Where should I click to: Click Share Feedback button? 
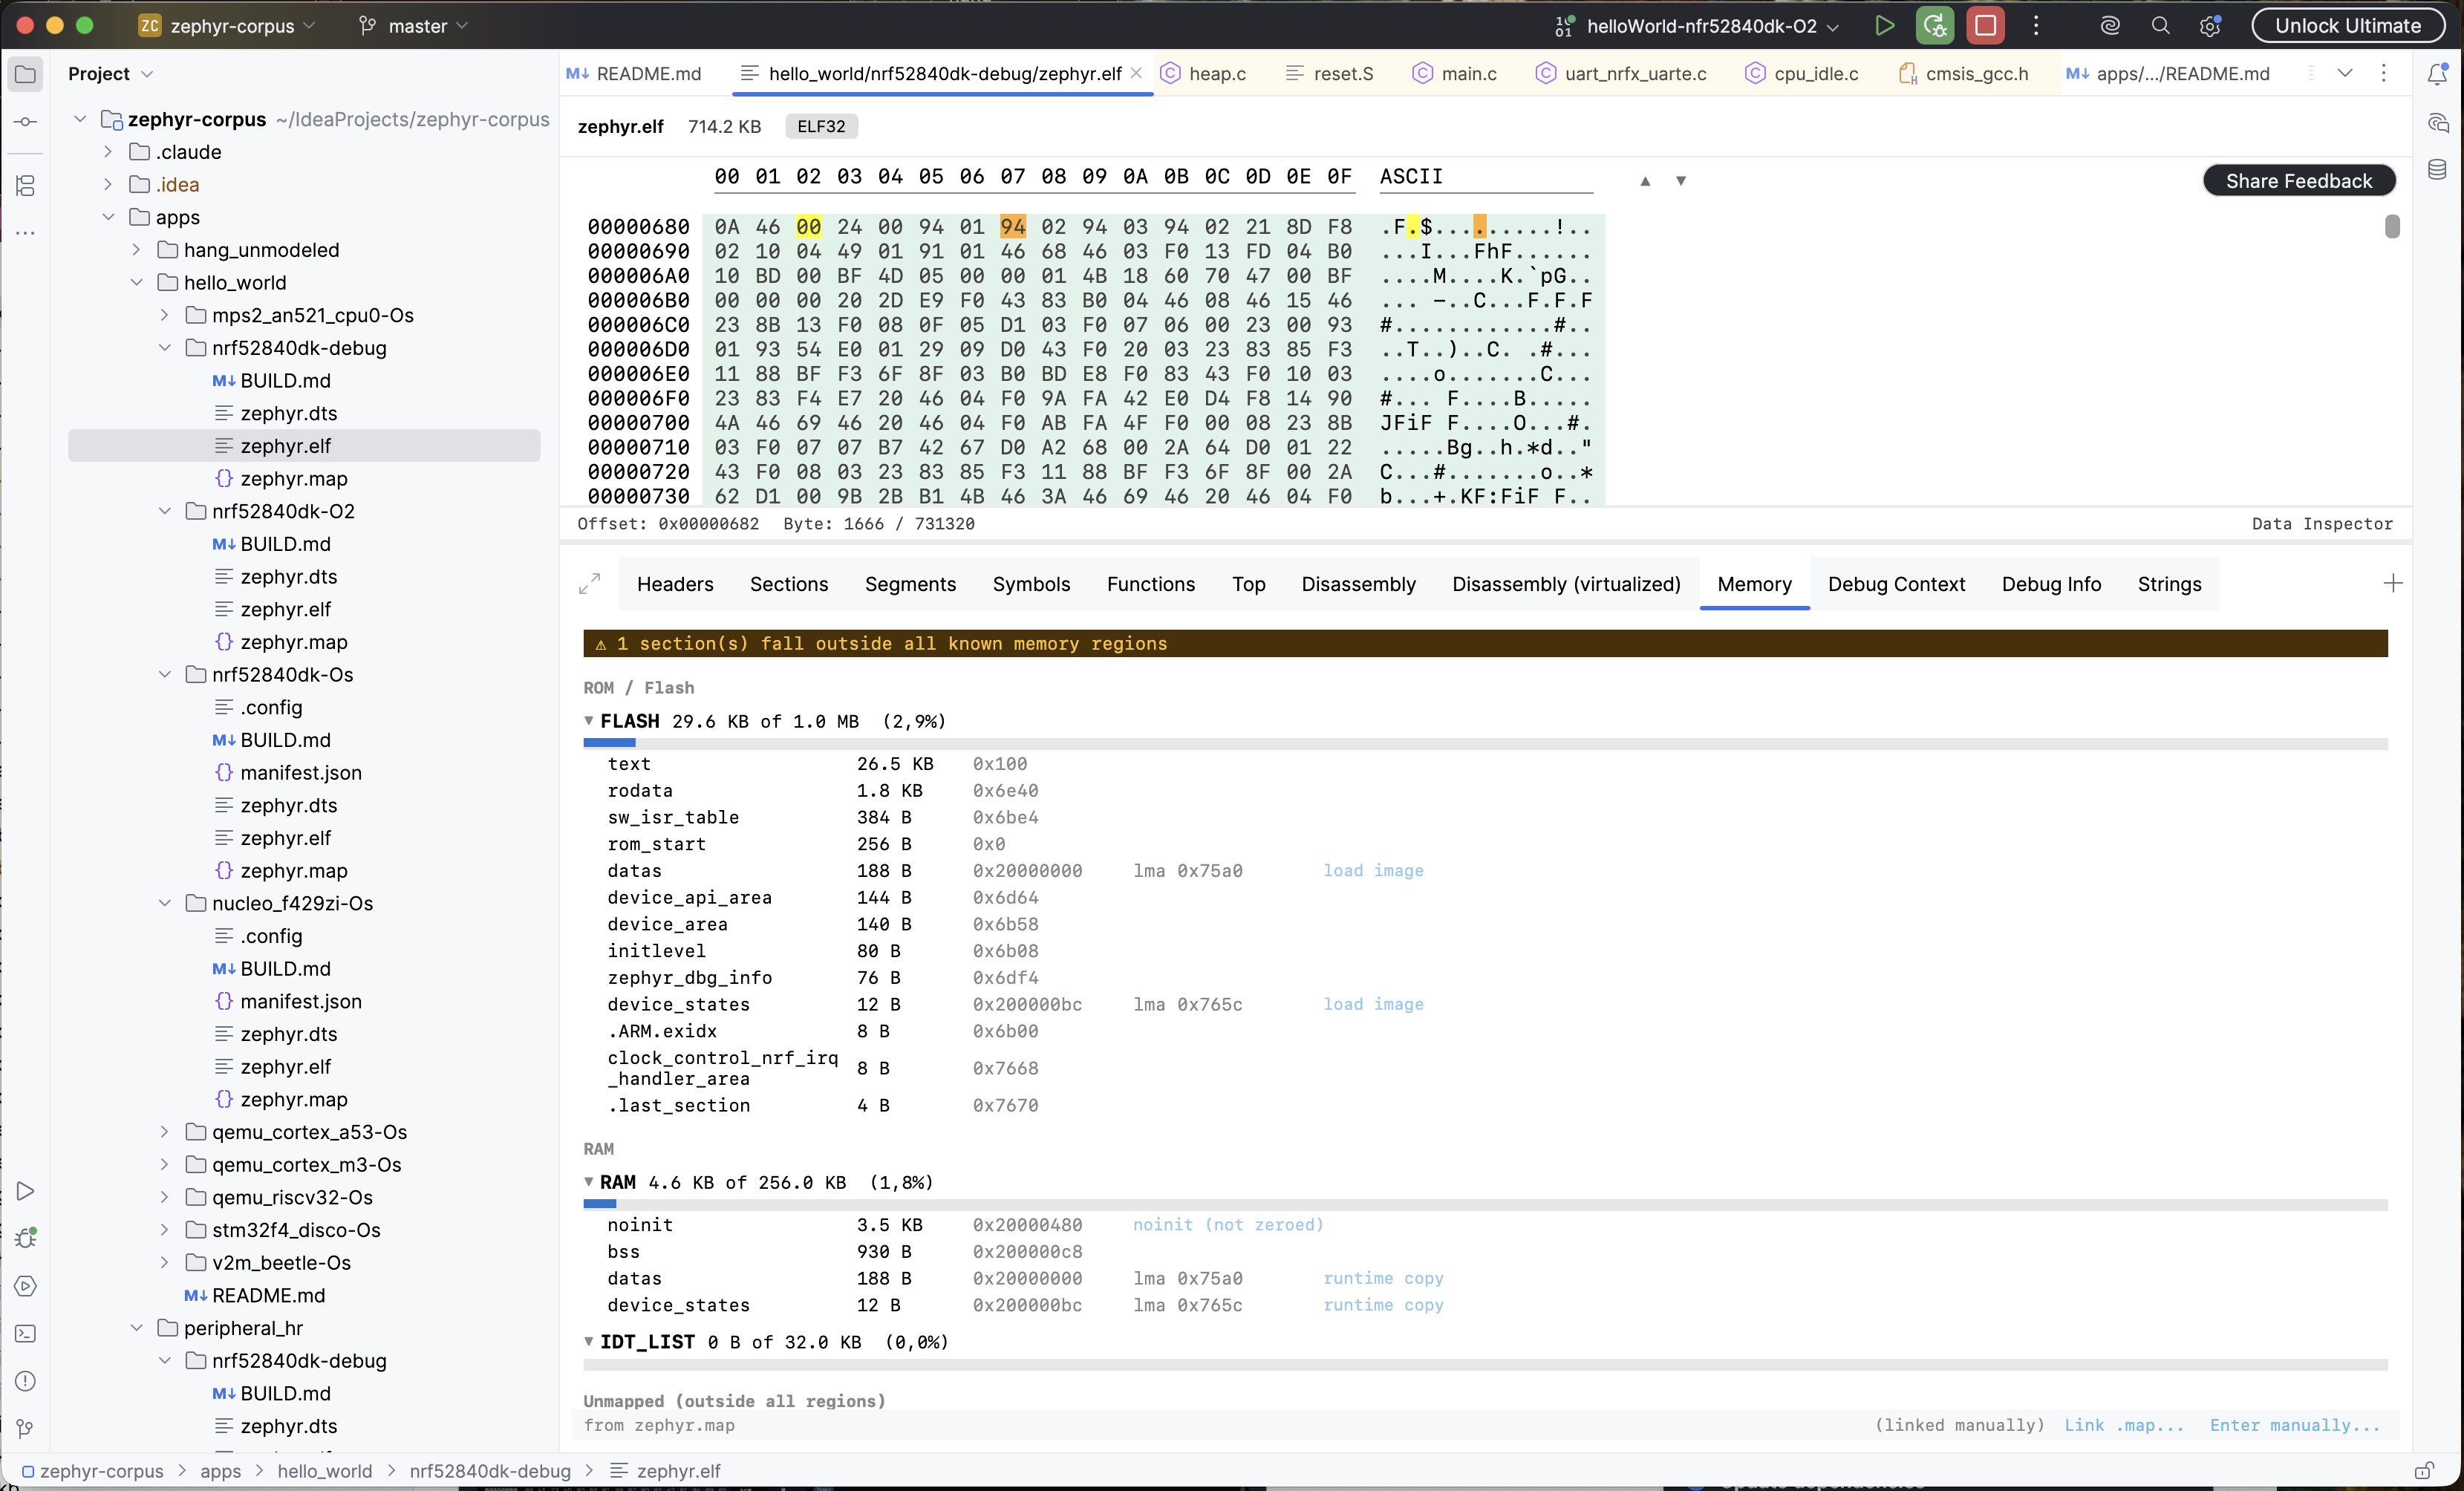click(2298, 181)
